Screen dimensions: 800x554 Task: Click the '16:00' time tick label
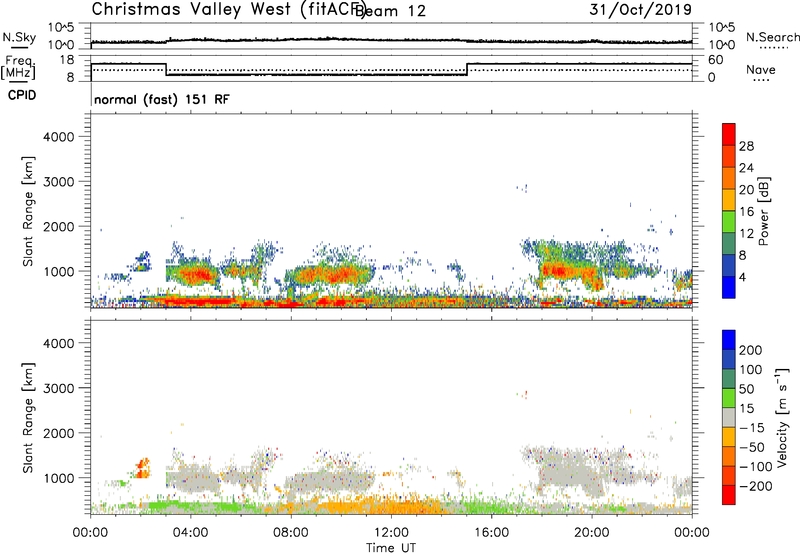point(491,533)
